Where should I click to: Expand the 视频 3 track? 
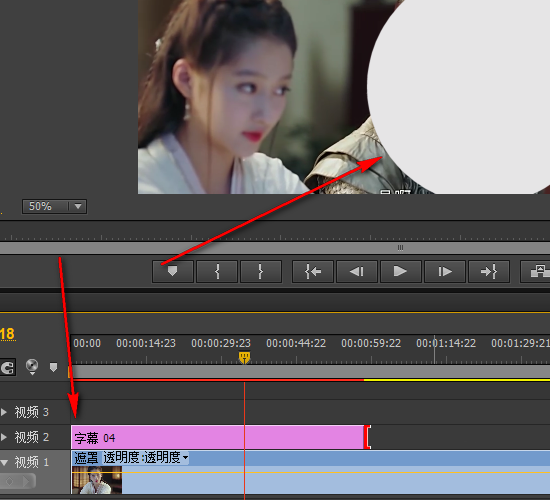[x=4, y=412]
